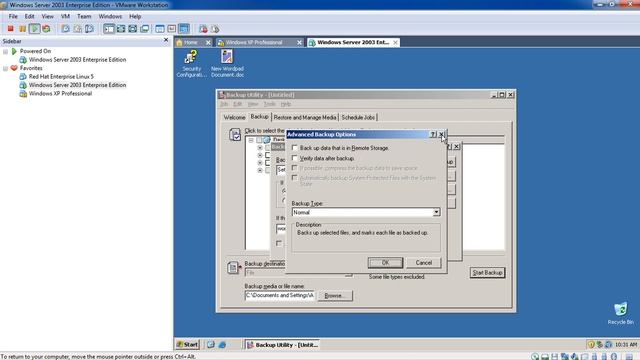Expand the last child node in backup tree
Image resolution: width=640 pixels, height=360 pixels.
coord(260,170)
